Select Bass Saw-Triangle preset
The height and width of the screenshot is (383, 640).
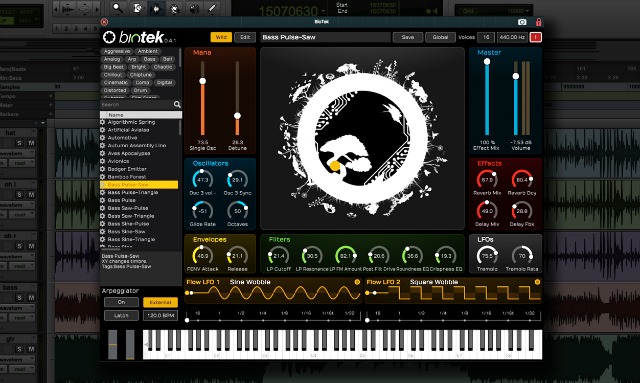(131, 216)
